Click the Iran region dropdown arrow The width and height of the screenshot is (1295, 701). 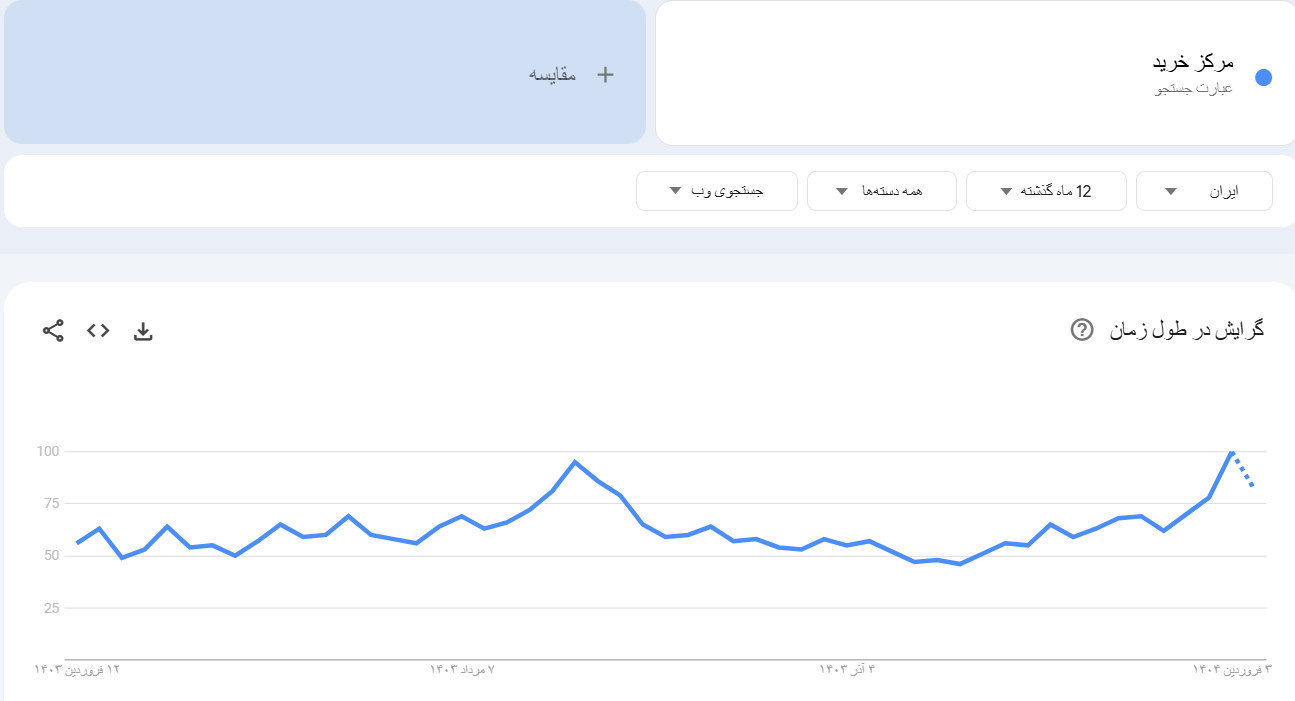[x=1169, y=190]
